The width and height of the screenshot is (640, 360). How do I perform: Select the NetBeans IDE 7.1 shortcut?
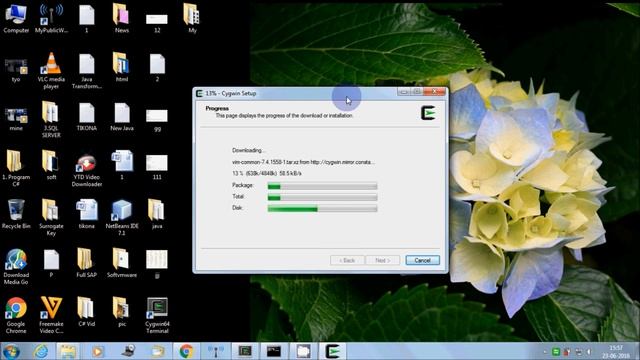click(x=122, y=217)
